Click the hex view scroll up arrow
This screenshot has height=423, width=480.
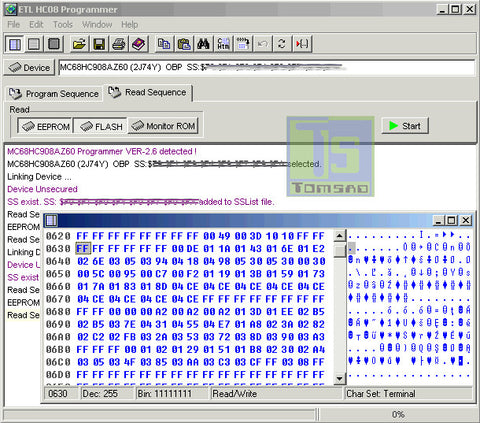click(x=339, y=236)
